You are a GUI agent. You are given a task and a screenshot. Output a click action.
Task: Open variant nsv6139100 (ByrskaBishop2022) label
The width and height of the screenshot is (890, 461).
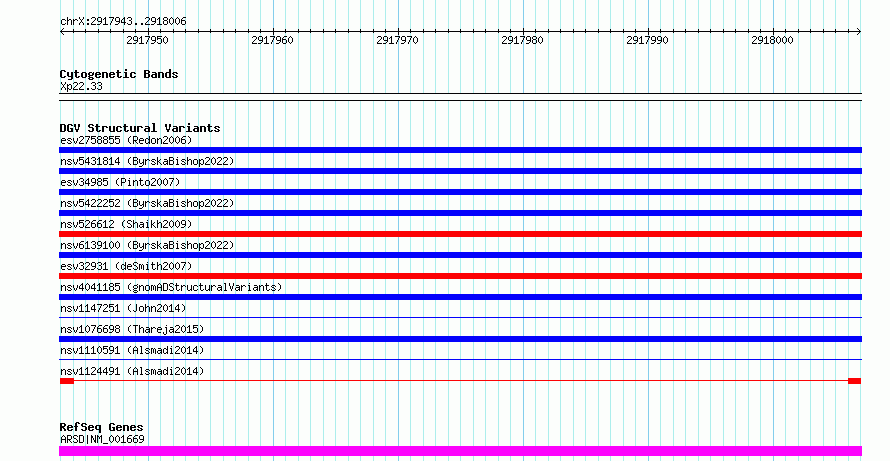pyautogui.click(x=147, y=245)
